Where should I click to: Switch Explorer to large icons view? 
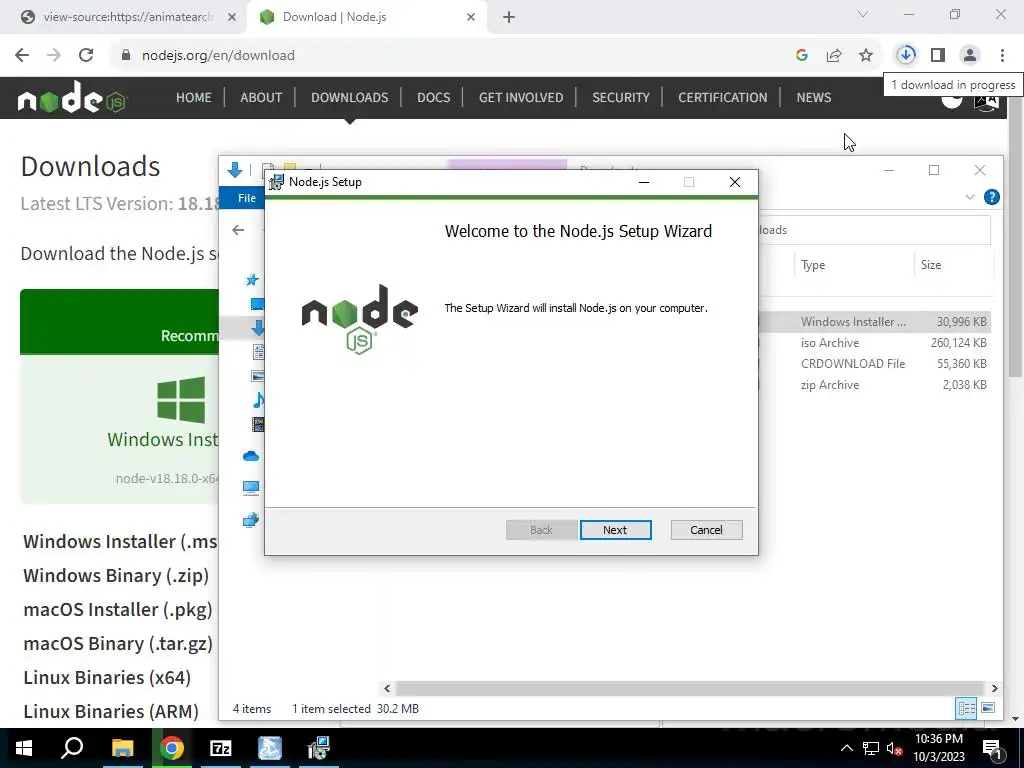point(988,708)
